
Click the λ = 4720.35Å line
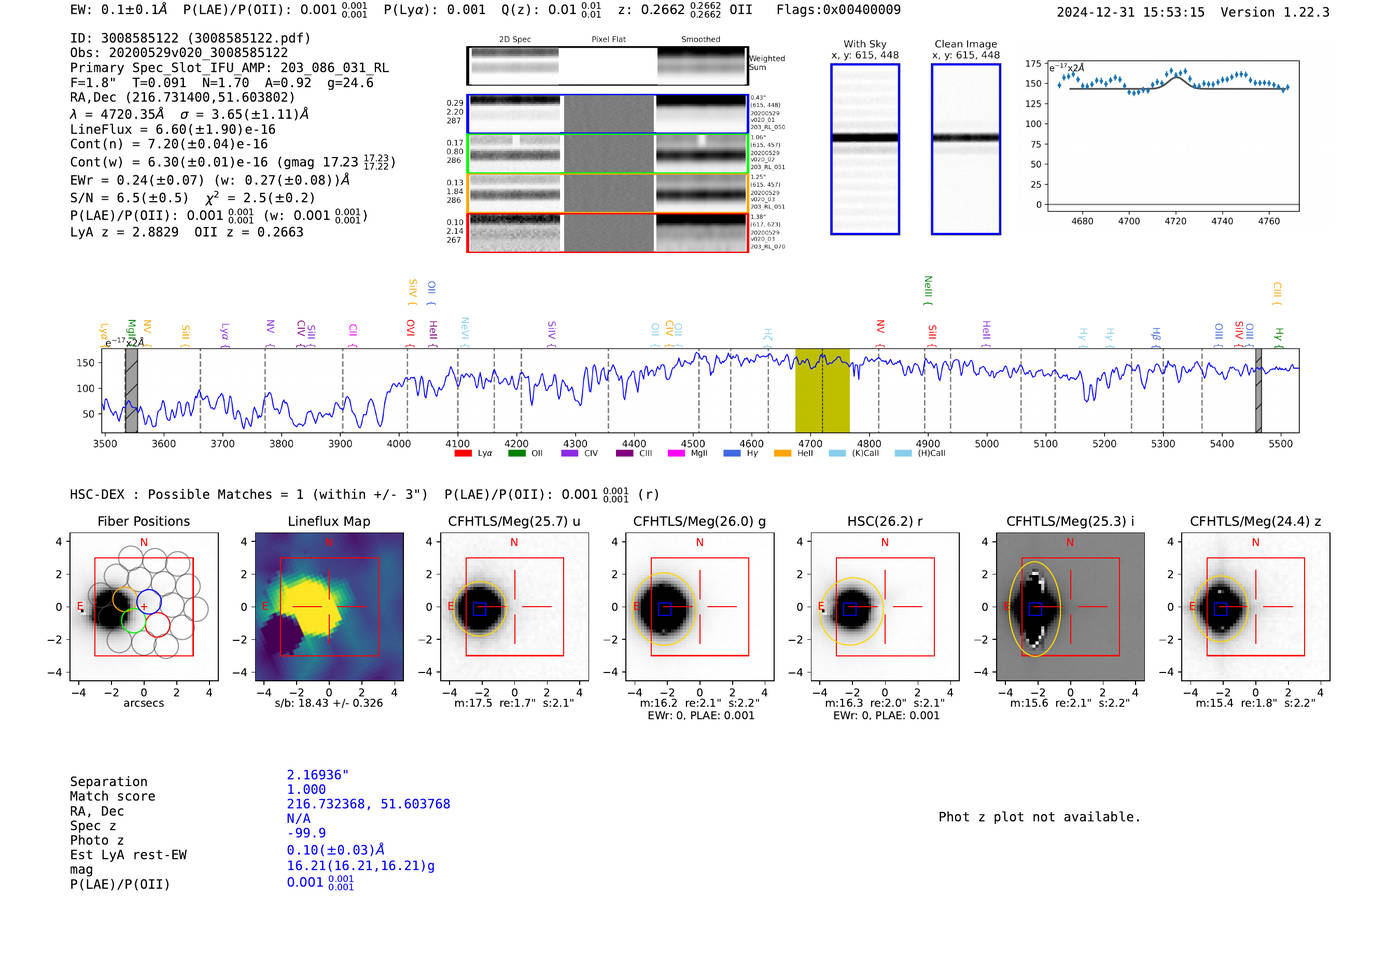(189, 114)
